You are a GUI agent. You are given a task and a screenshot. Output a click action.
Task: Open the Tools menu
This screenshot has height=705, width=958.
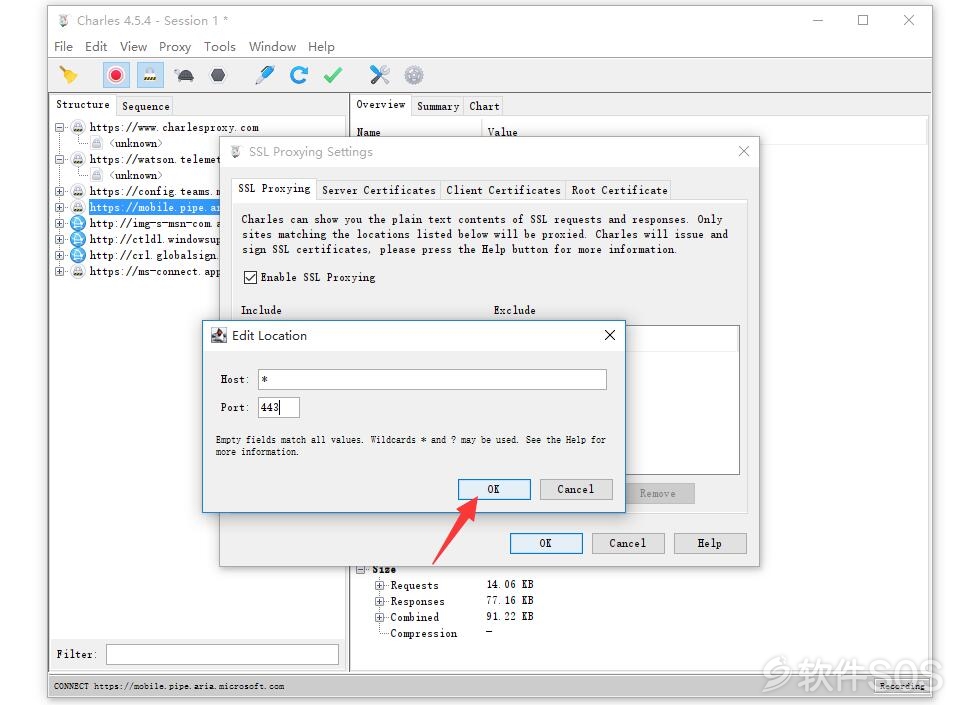coord(219,46)
